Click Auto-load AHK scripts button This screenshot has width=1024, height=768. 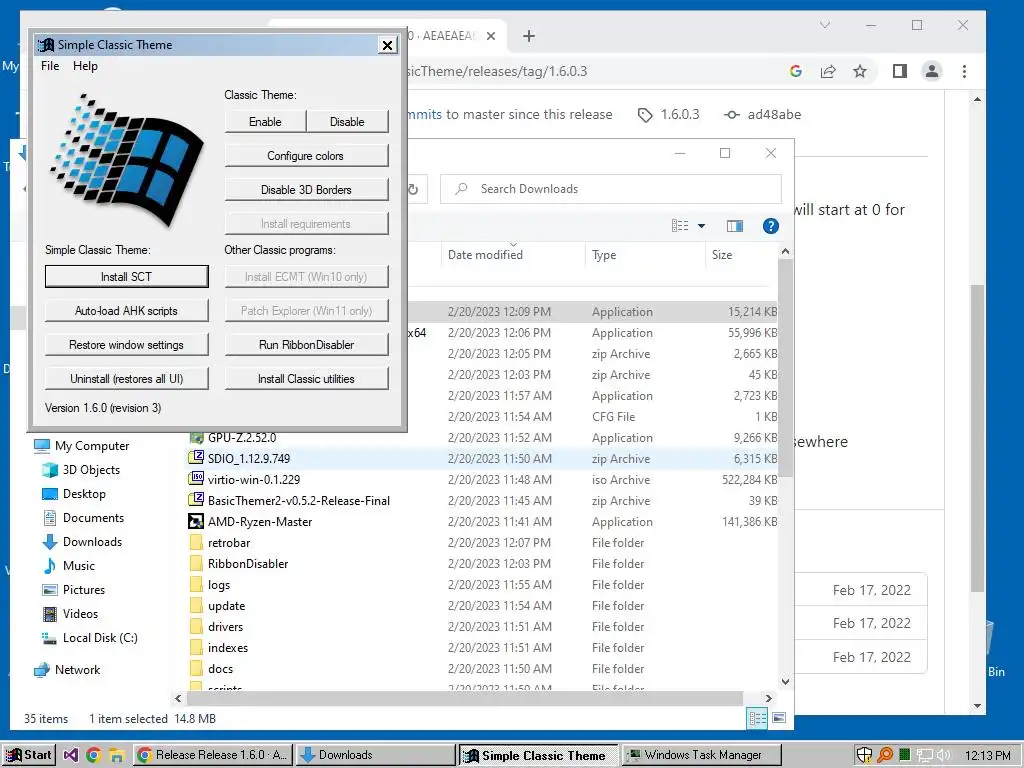(126, 310)
